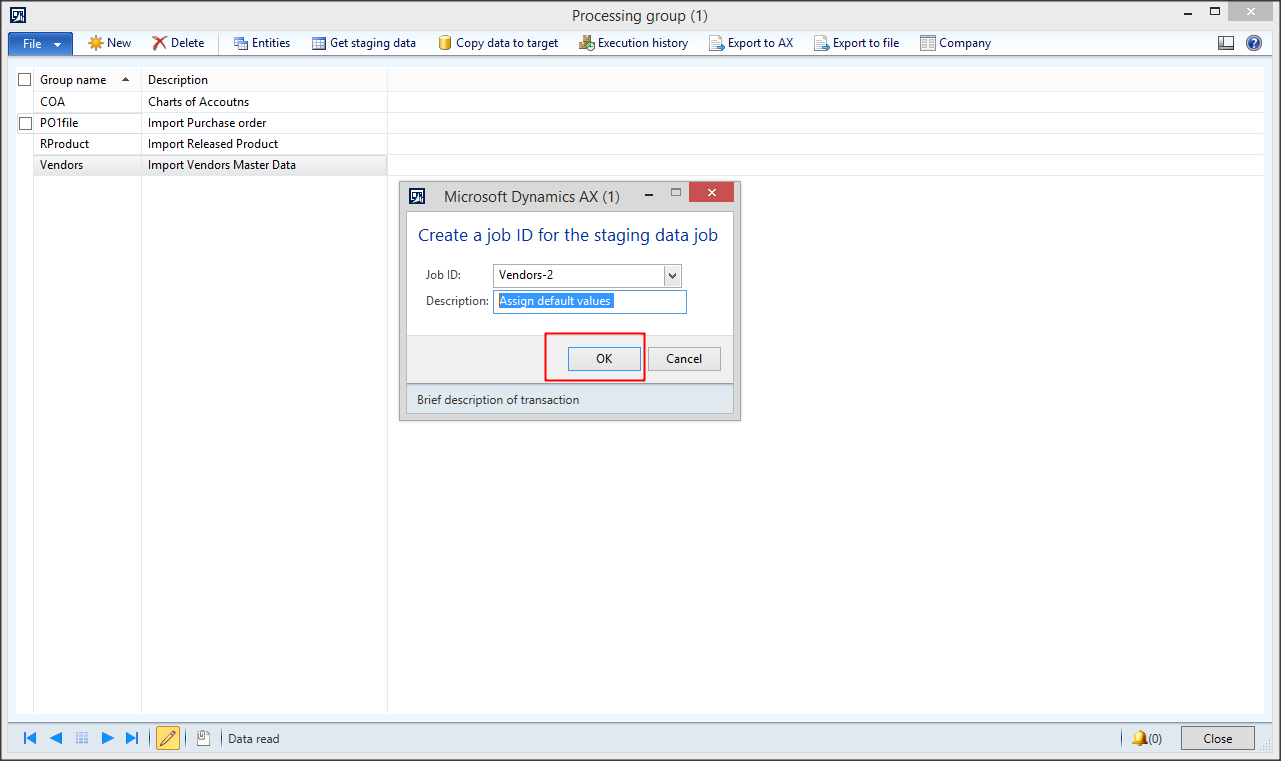Click the Company toolbar button
Viewport: 1281px width, 761px height.
[956, 43]
